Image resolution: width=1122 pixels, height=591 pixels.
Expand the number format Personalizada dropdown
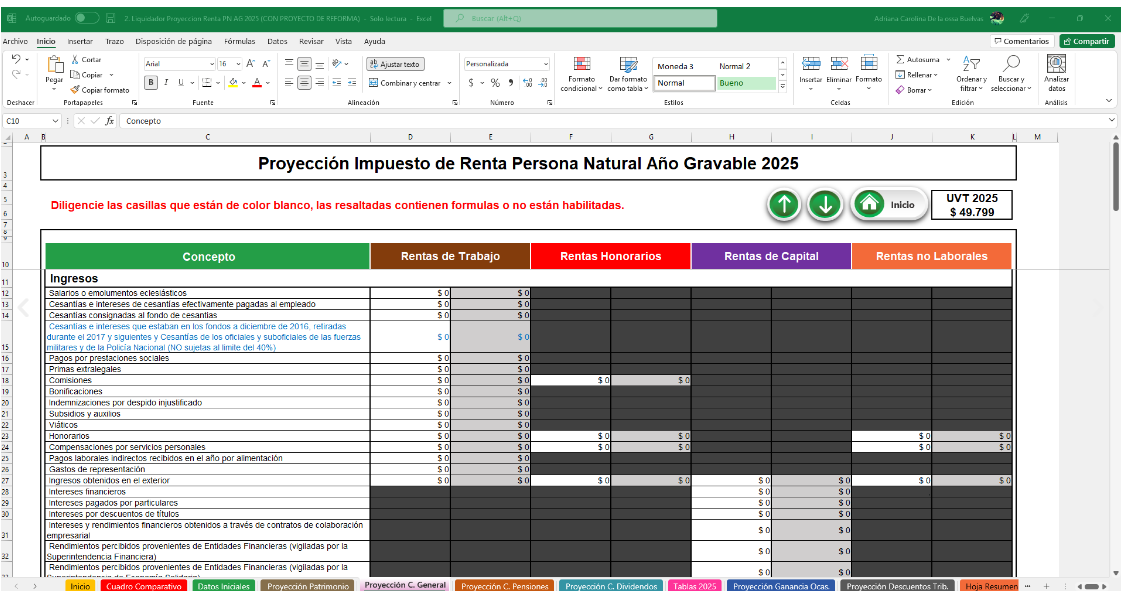(545, 64)
